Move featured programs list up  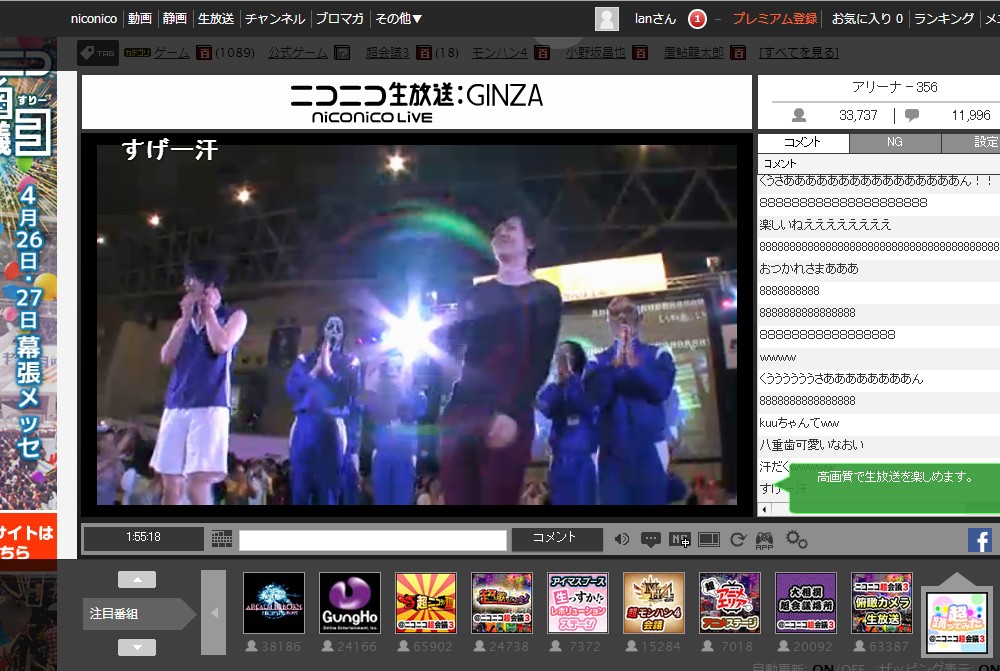(136, 579)
